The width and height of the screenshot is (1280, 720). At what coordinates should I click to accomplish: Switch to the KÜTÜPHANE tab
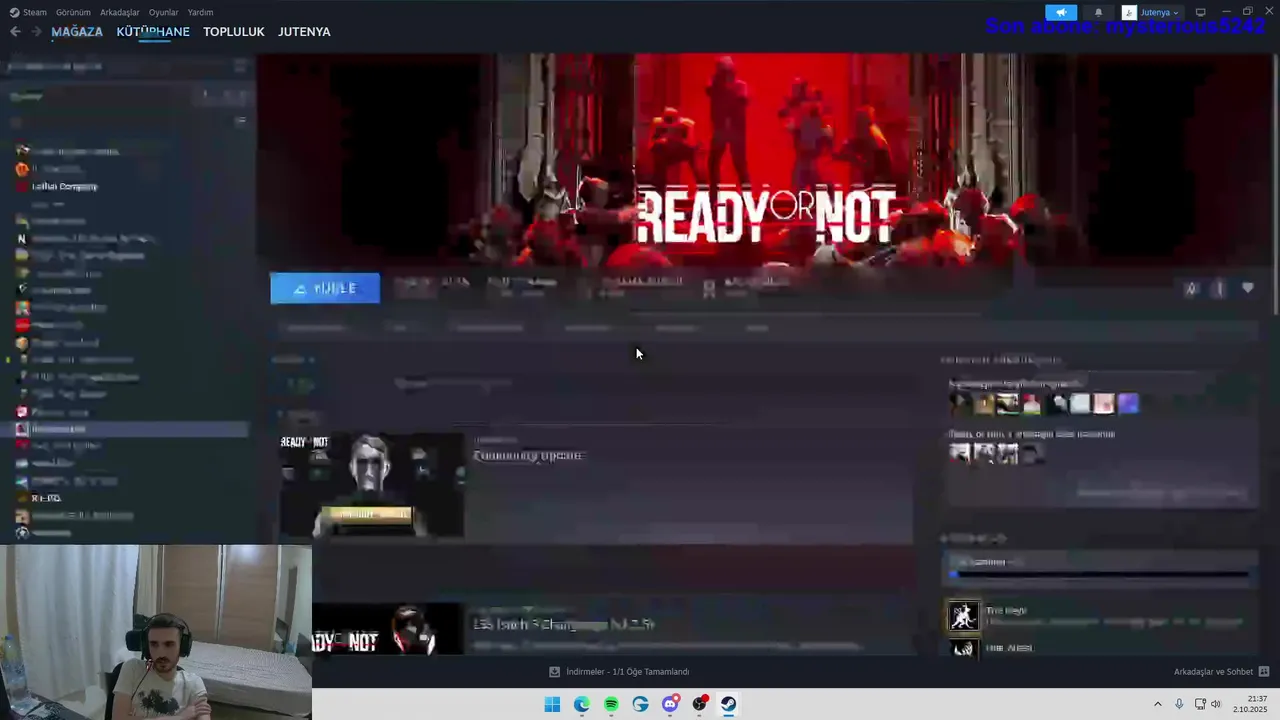(153, 32)
